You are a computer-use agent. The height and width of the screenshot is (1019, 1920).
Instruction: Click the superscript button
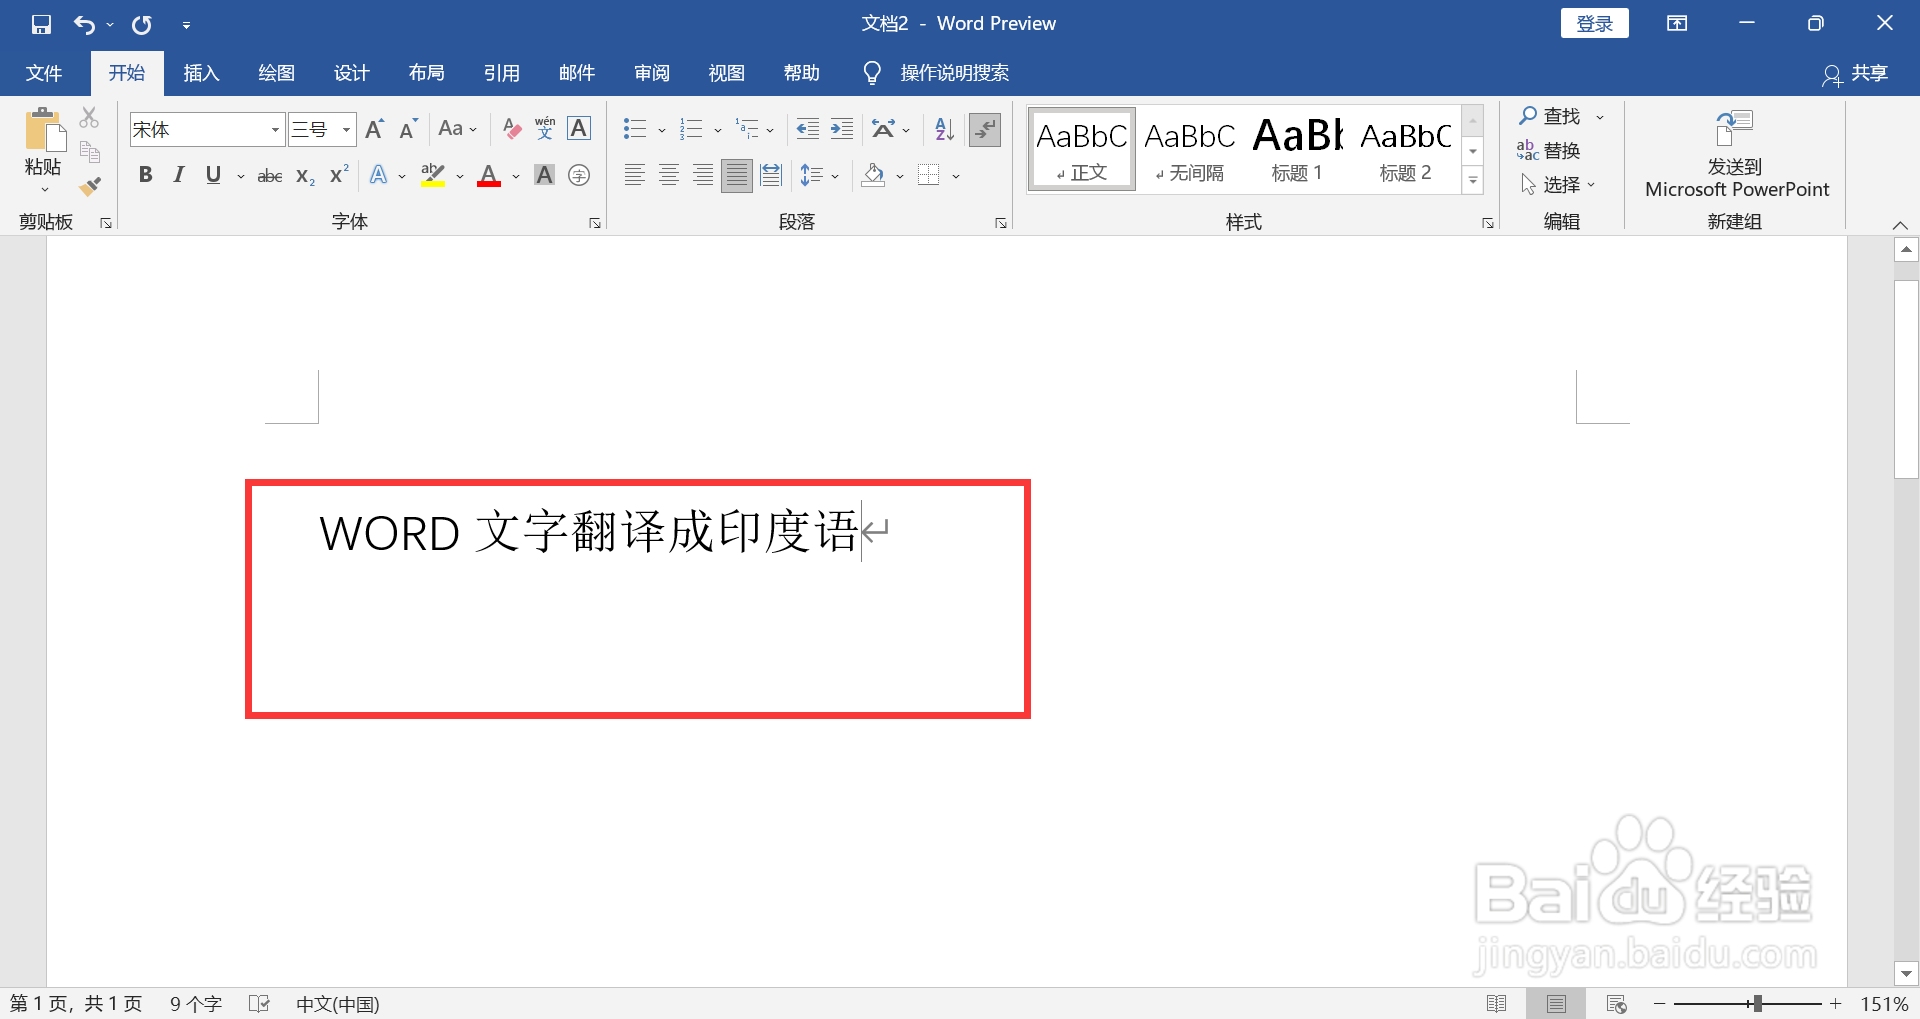pyautogui.click(x=339, y=174)
